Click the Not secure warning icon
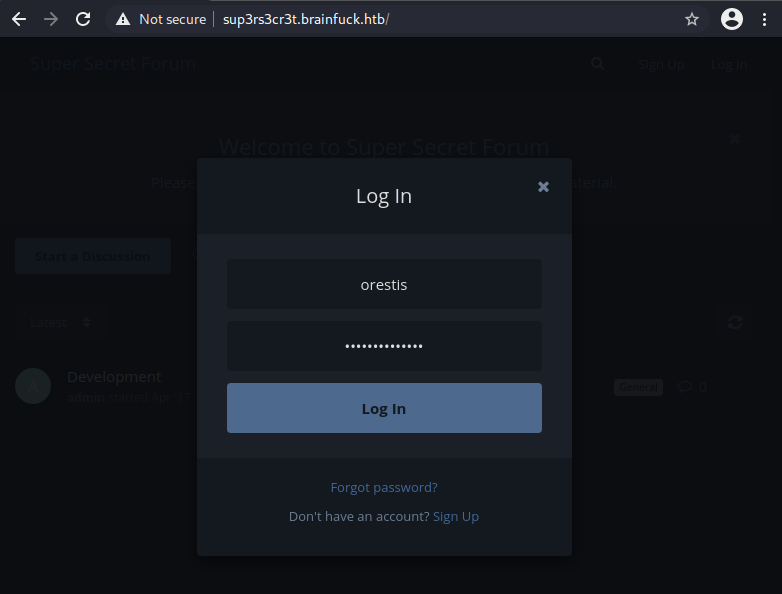Viewport: 782px width, 594px height. tap(123, 19)
